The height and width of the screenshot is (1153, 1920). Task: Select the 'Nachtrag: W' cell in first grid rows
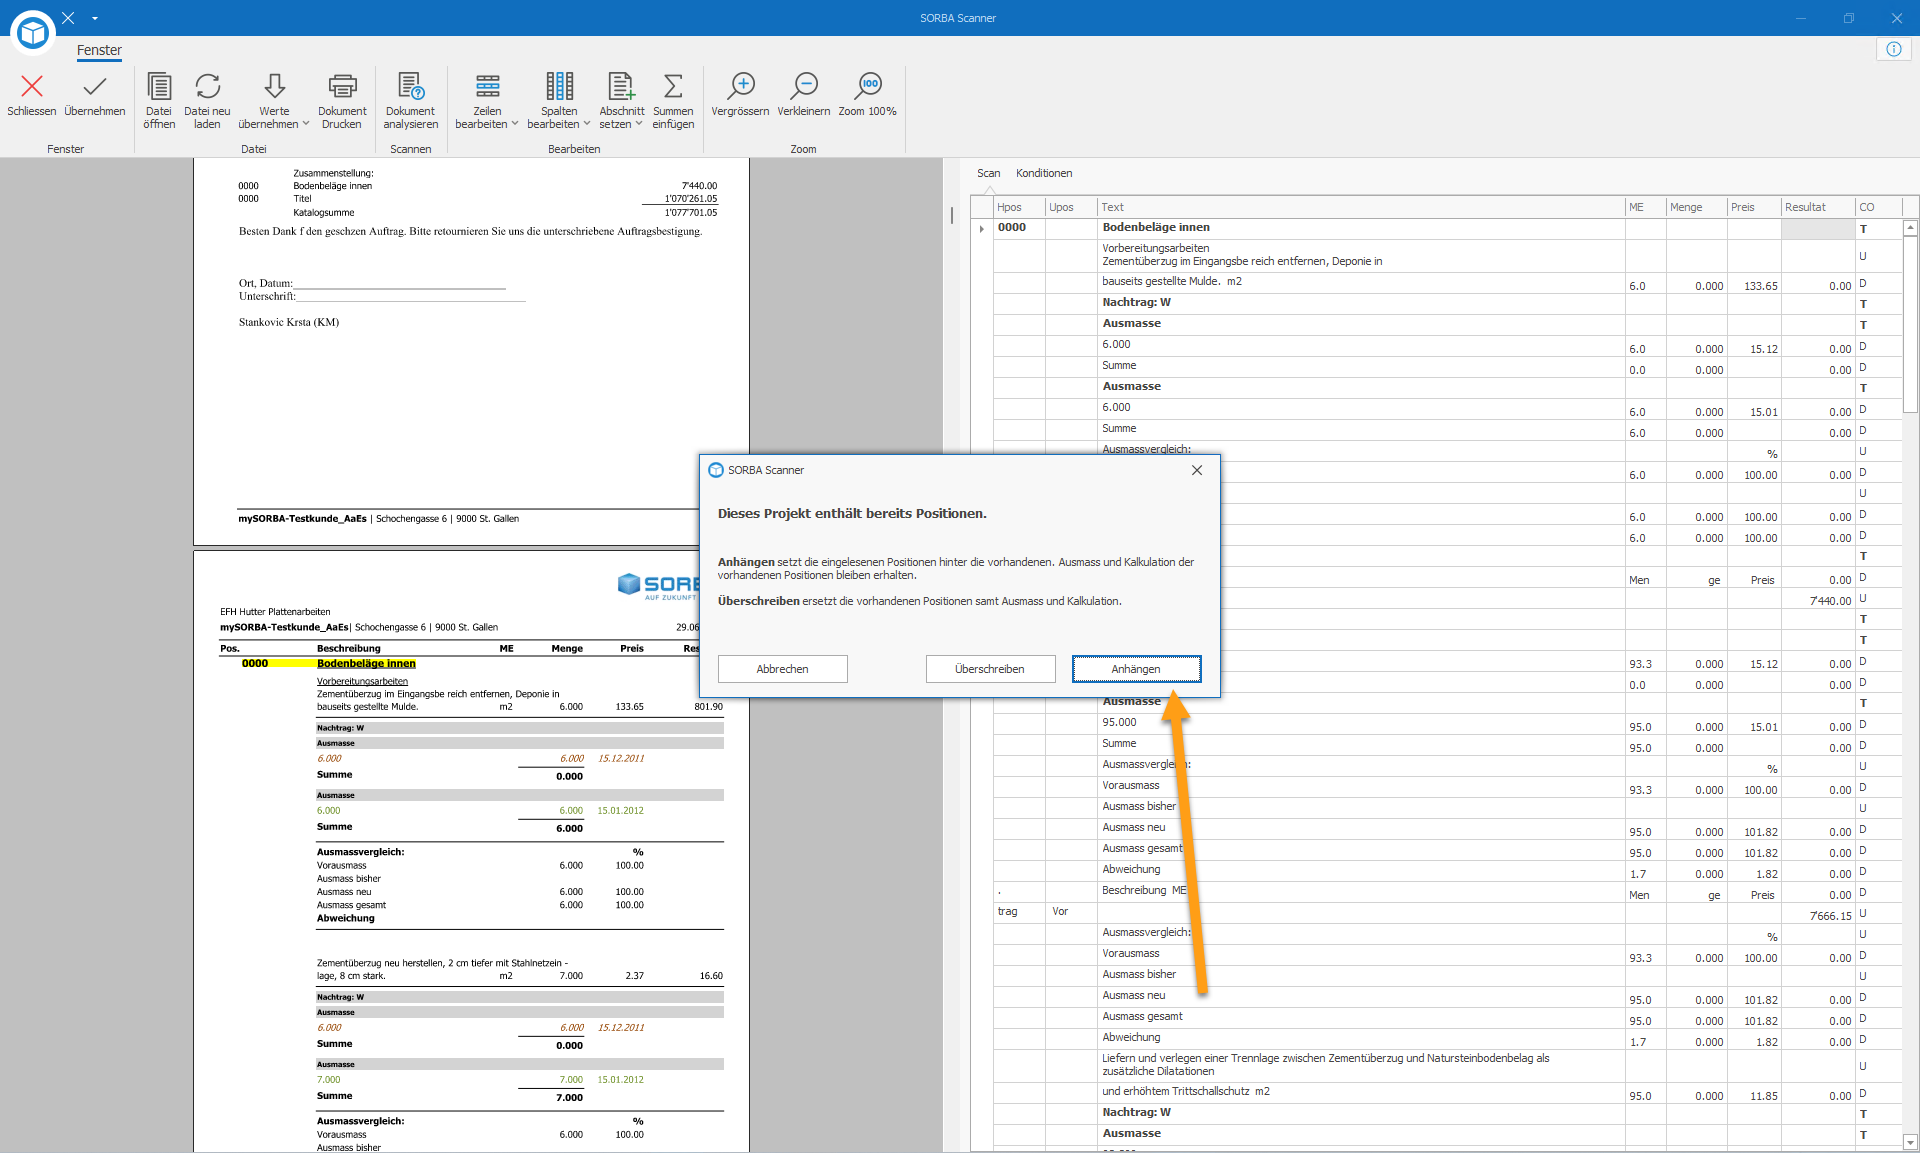(x=1361, y=303)
